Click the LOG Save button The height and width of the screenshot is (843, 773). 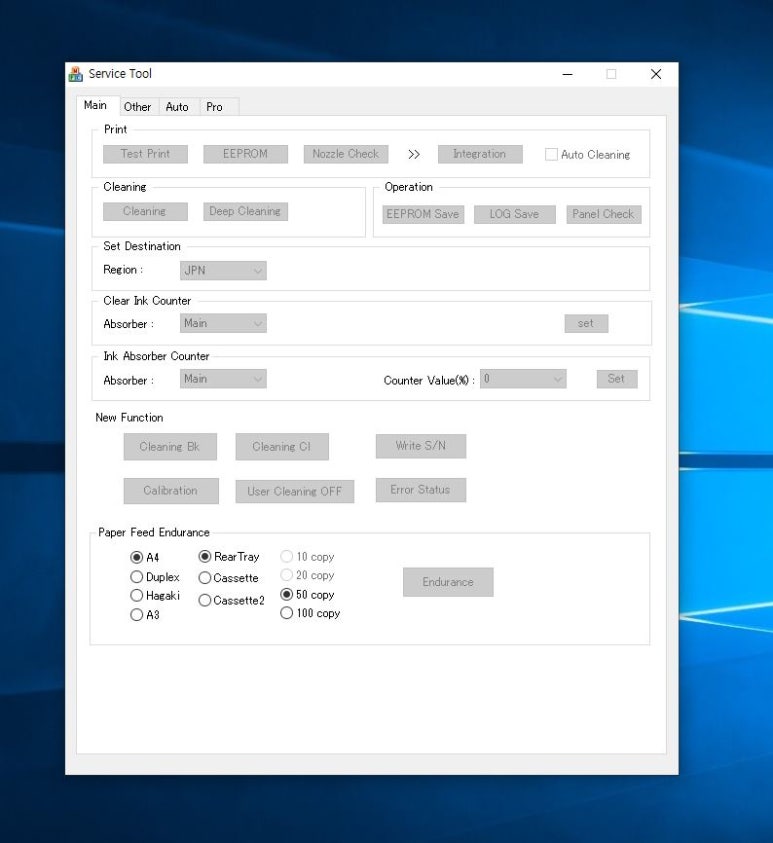pyautogui.click(x=514, y=214)
